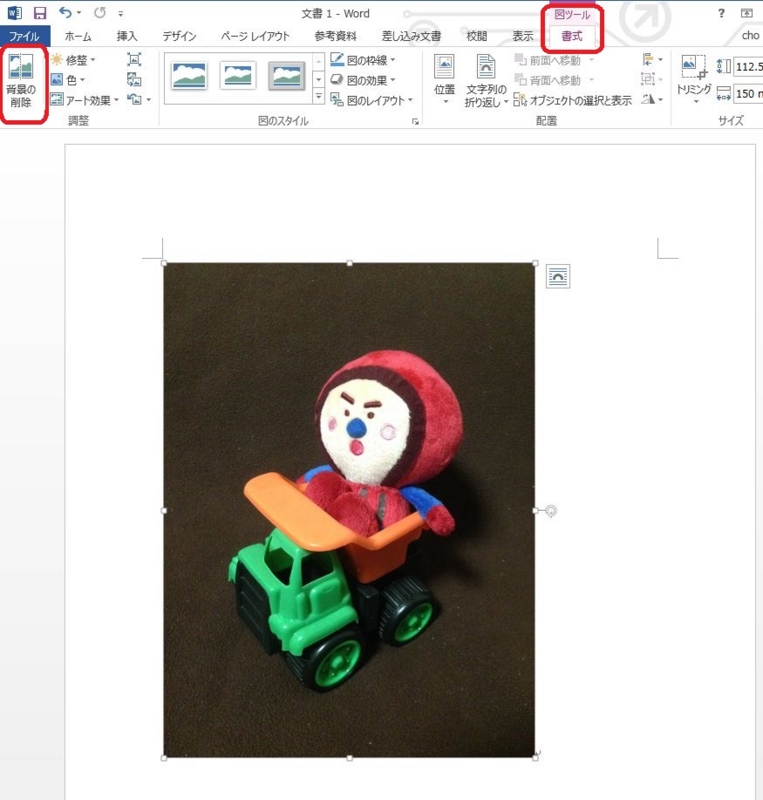Open the 位置 (Position) menu
The image size is (763, 800).
click(444, 79)
